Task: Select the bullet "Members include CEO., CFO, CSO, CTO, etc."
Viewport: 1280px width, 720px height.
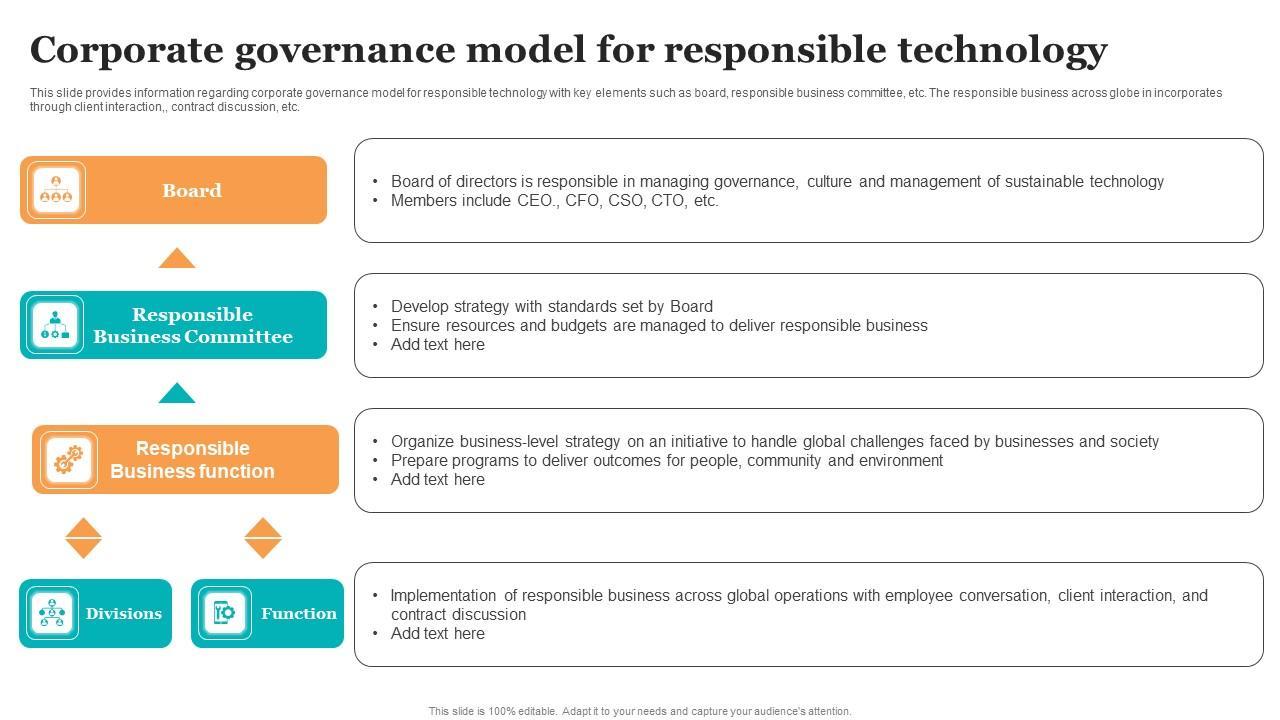Action: click(x=555, y=200)
